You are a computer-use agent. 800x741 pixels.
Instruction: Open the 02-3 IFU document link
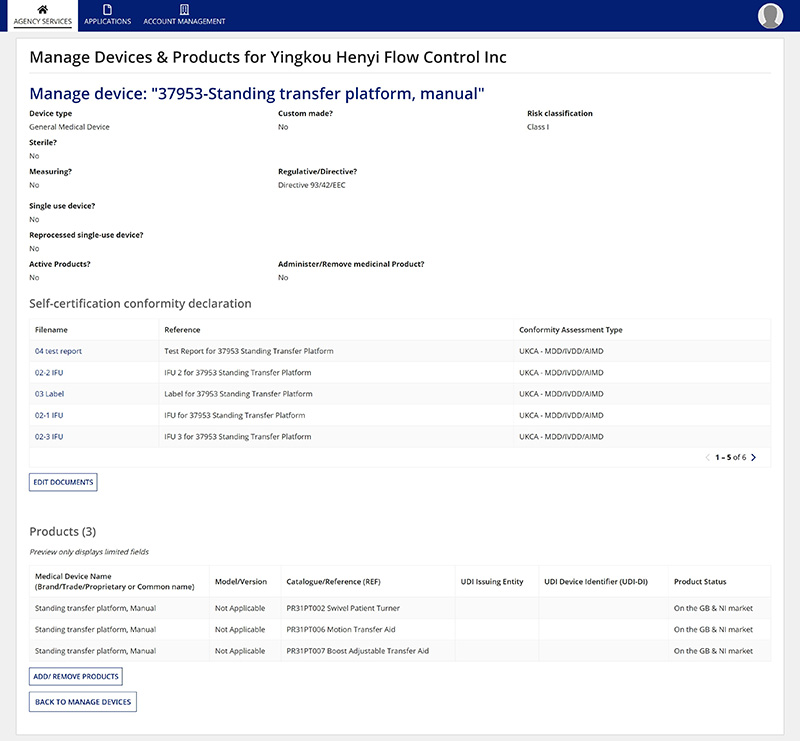(x=49, y=436)
